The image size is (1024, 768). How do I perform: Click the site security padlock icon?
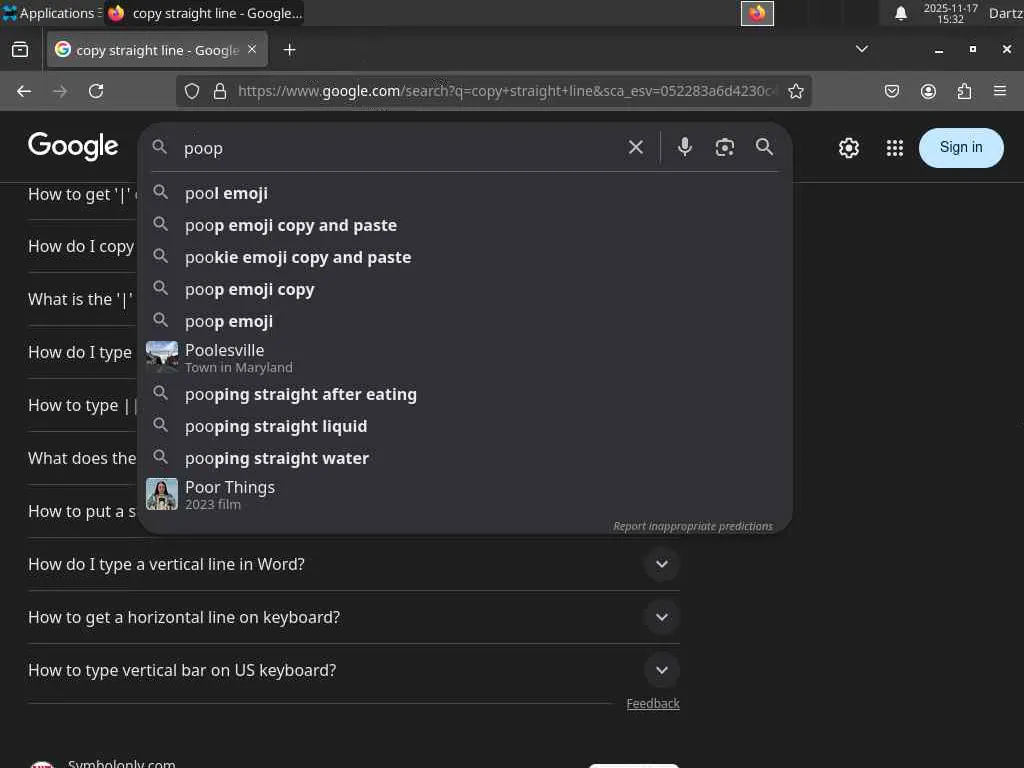220,91
